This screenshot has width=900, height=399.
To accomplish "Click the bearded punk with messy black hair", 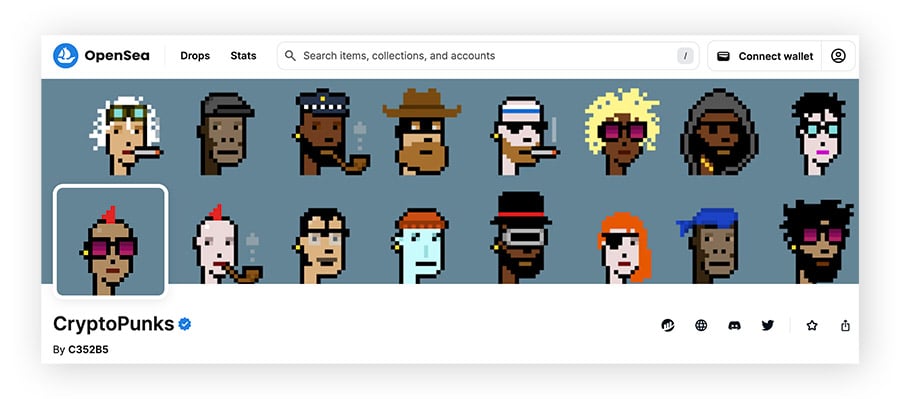I will [x=817, y=242].
